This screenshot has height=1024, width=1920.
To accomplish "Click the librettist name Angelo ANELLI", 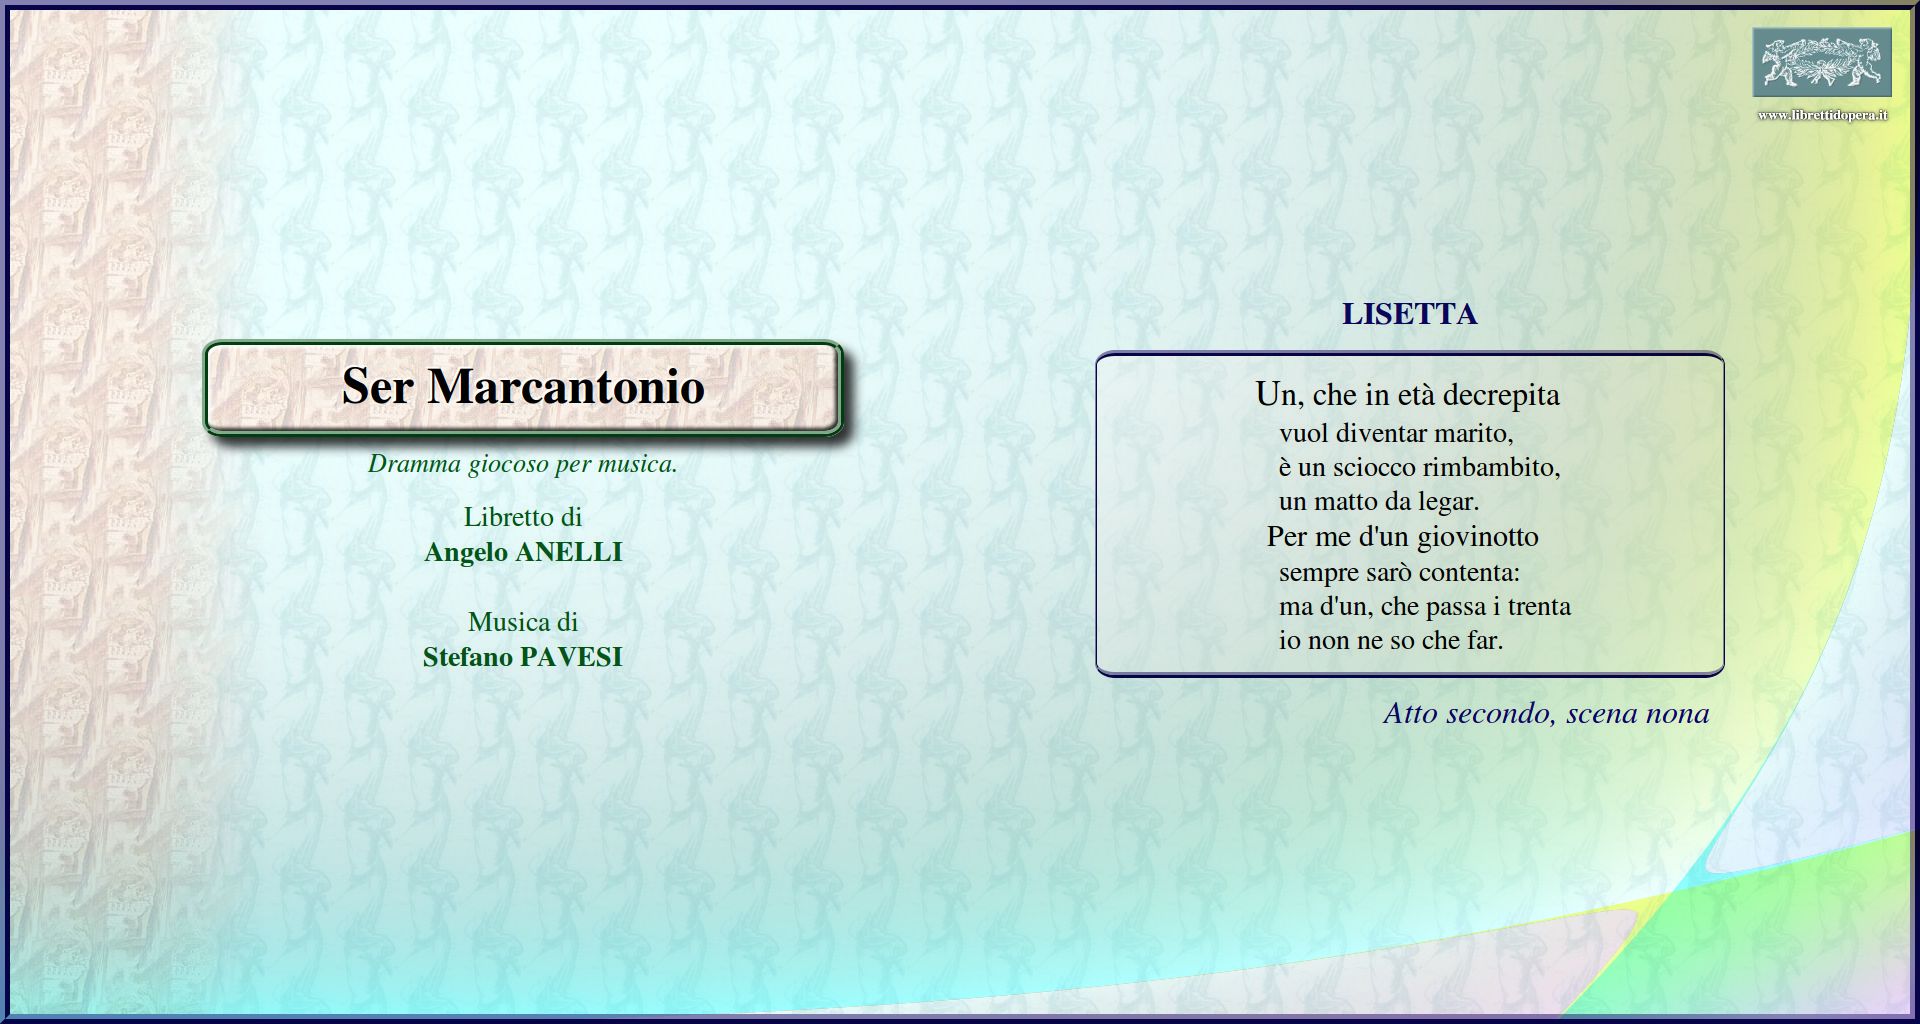I will [x=523, y=552].
